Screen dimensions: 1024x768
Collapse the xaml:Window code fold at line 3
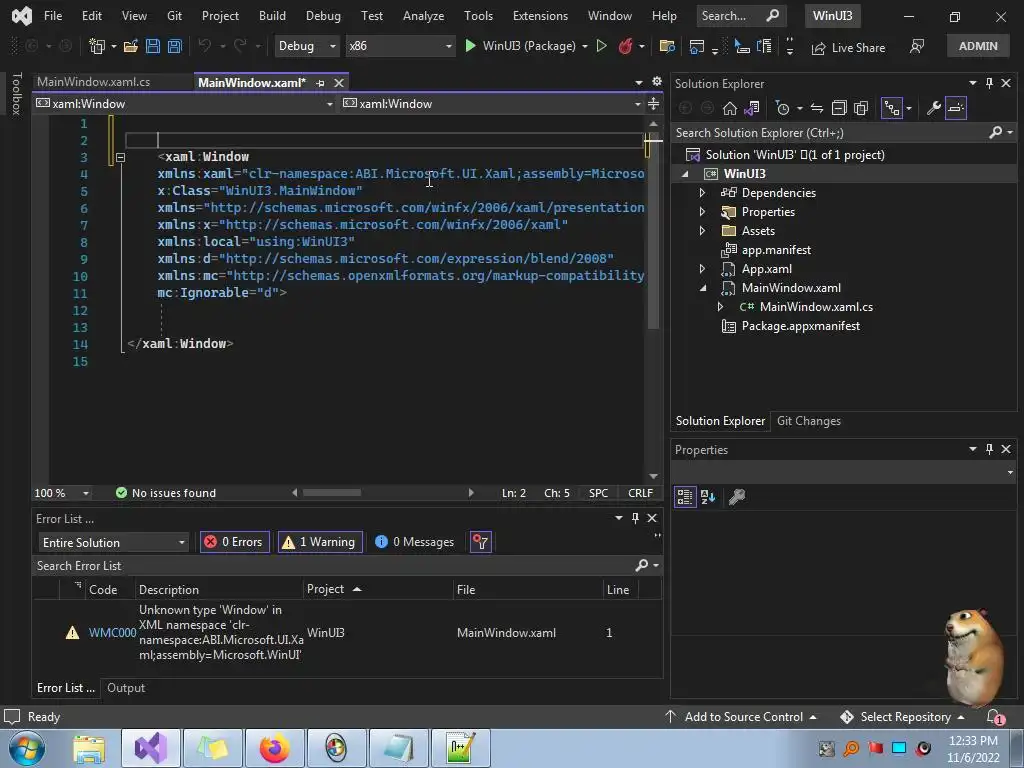(120, 157)
